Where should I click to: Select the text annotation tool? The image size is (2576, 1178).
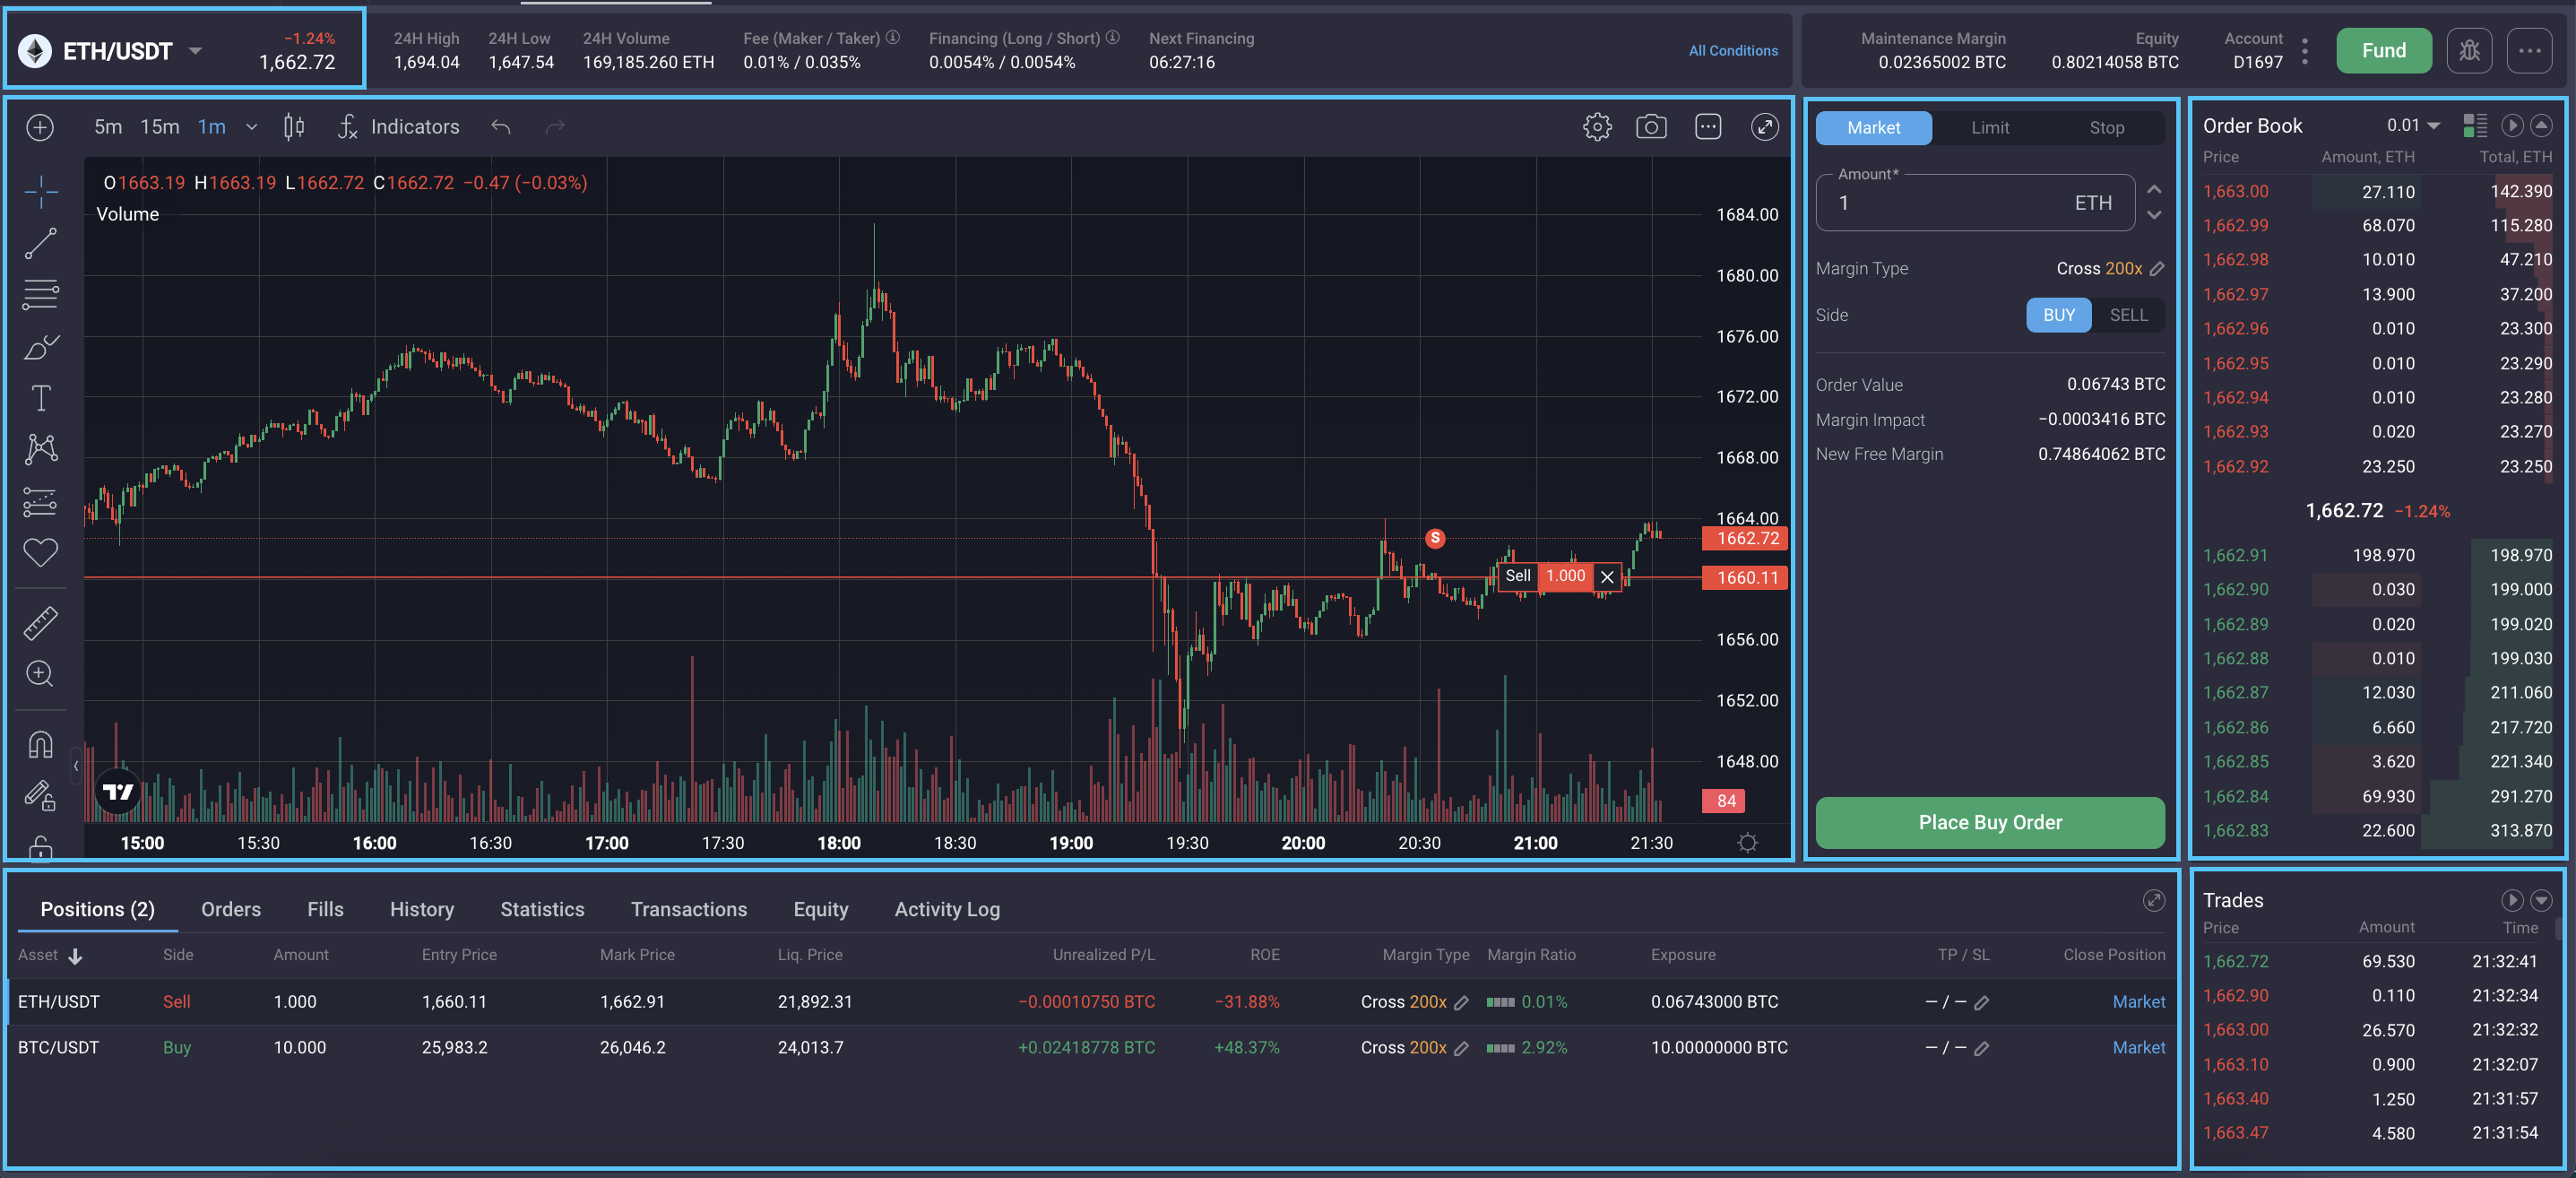click(x=40, y=398)
